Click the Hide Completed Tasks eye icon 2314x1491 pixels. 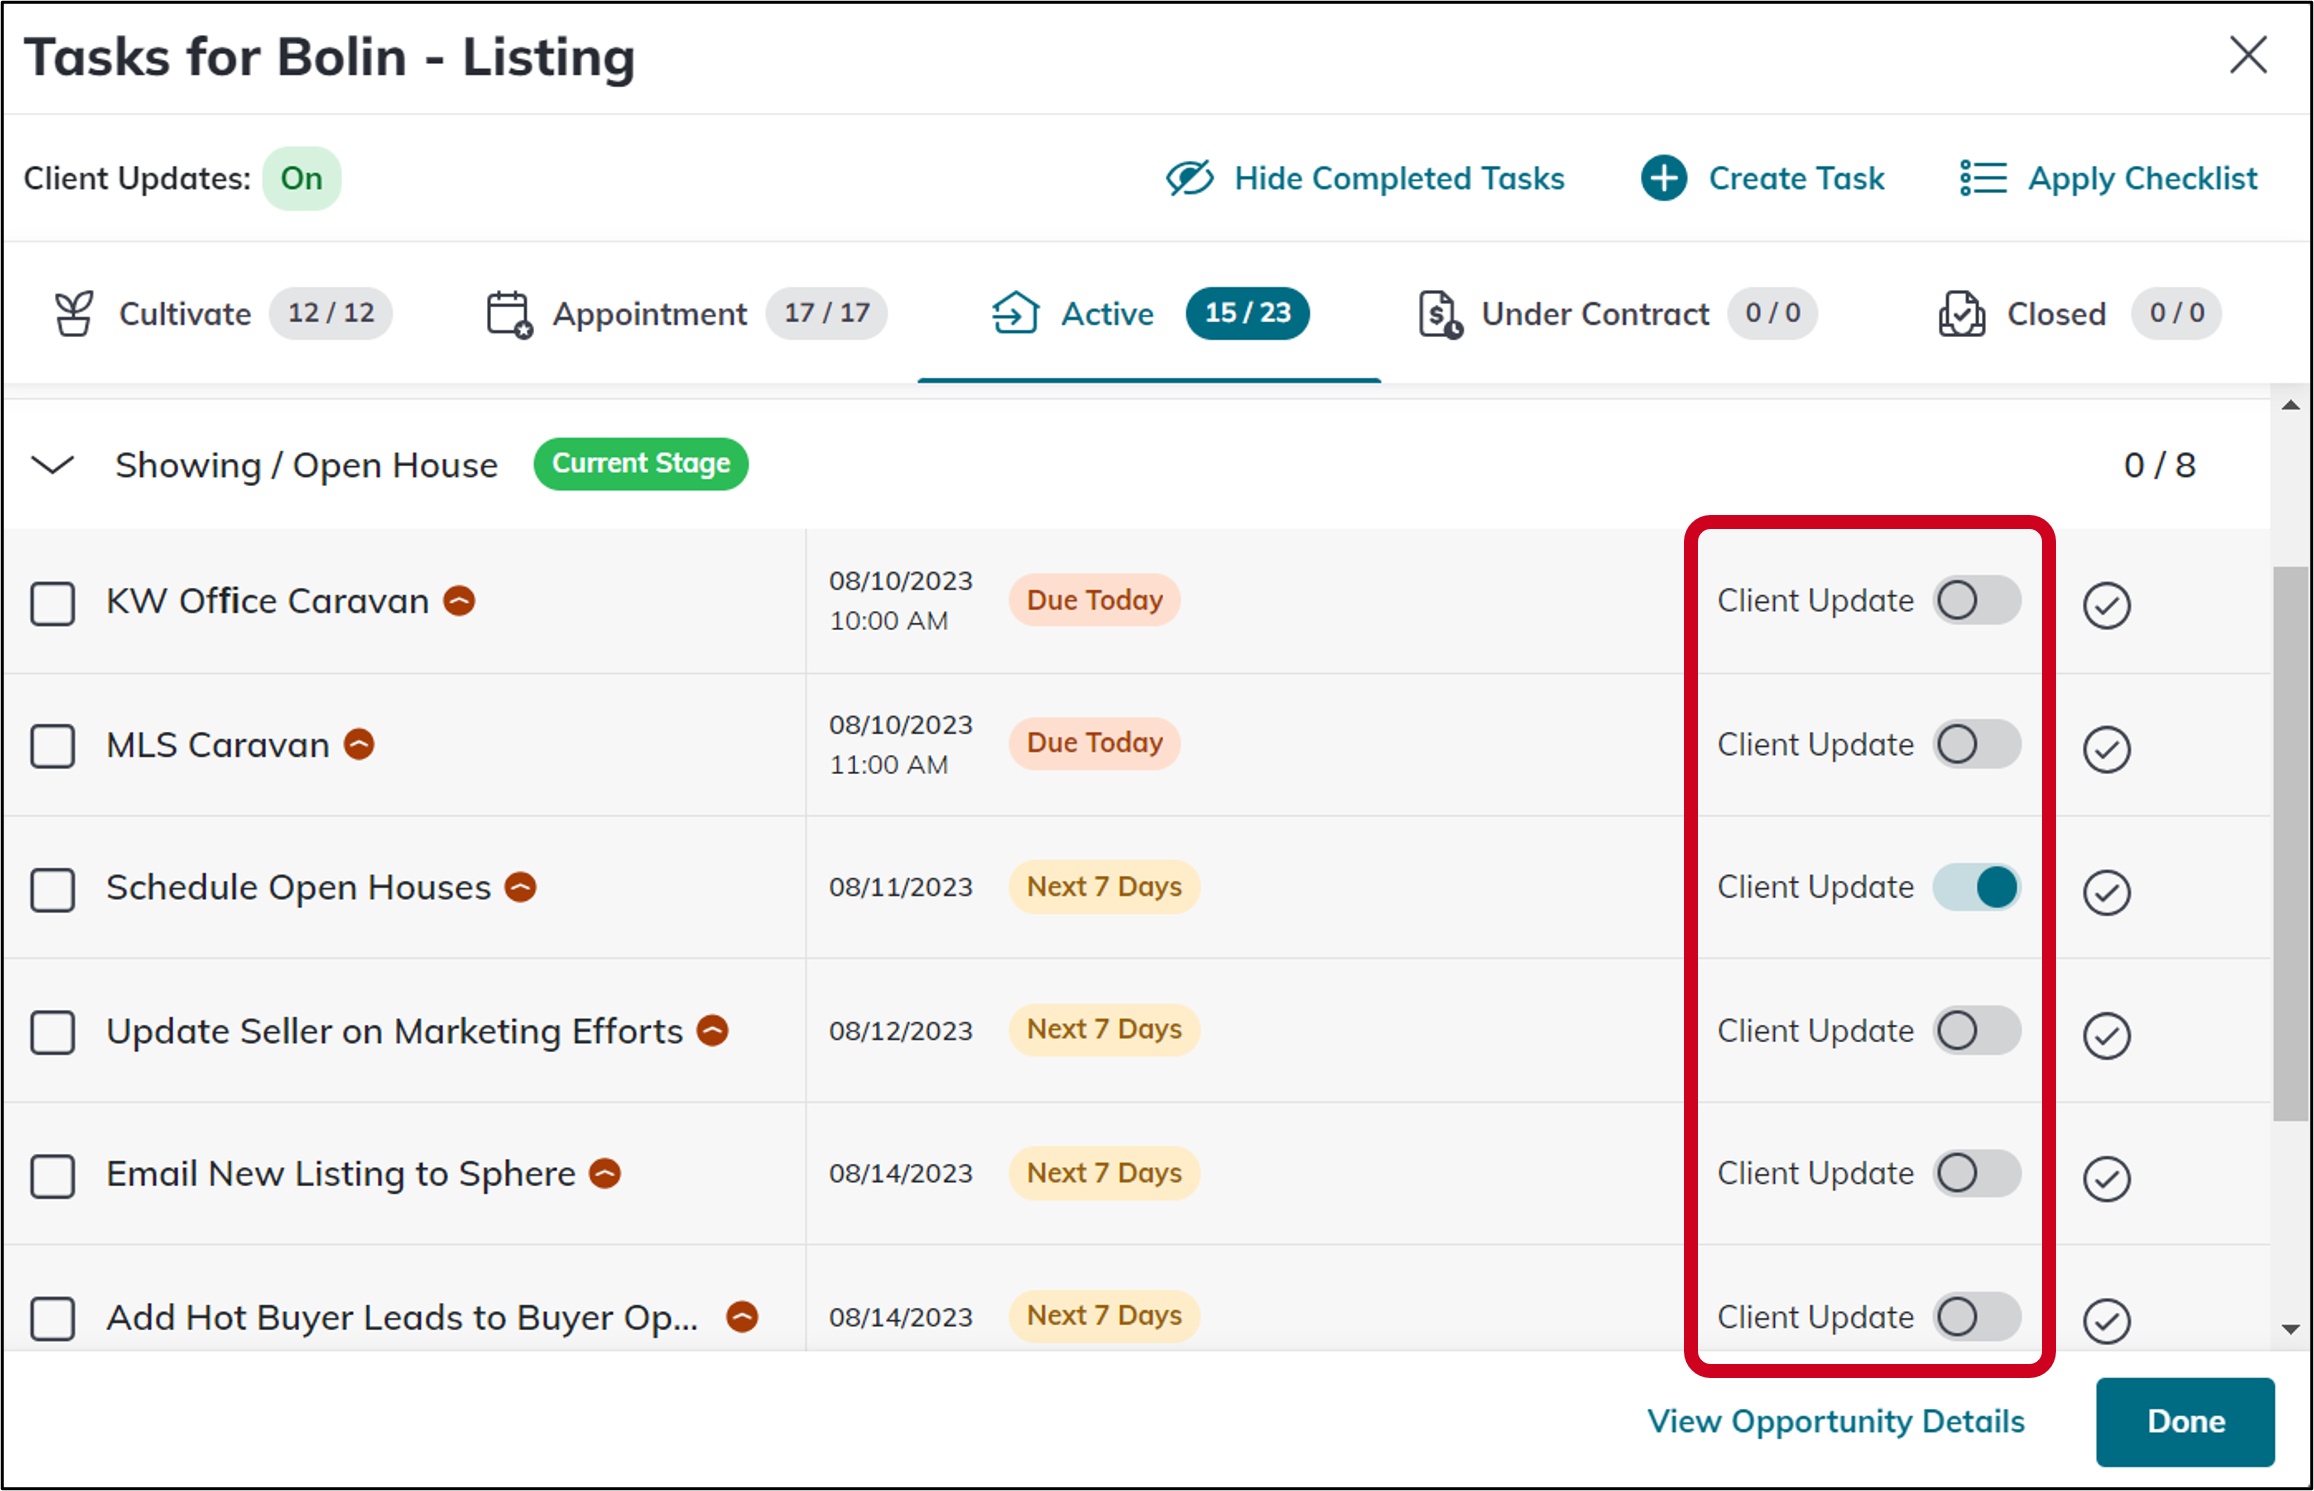[x=1189, y=178]
